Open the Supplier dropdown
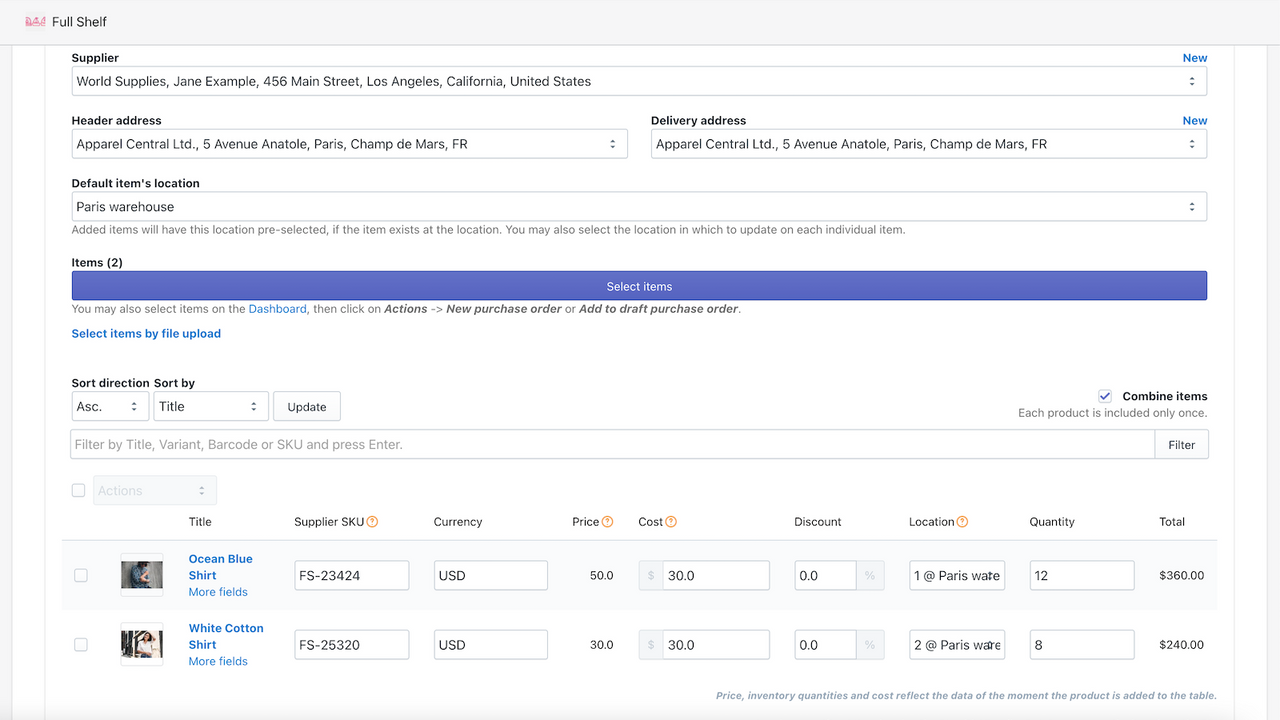 639,81
